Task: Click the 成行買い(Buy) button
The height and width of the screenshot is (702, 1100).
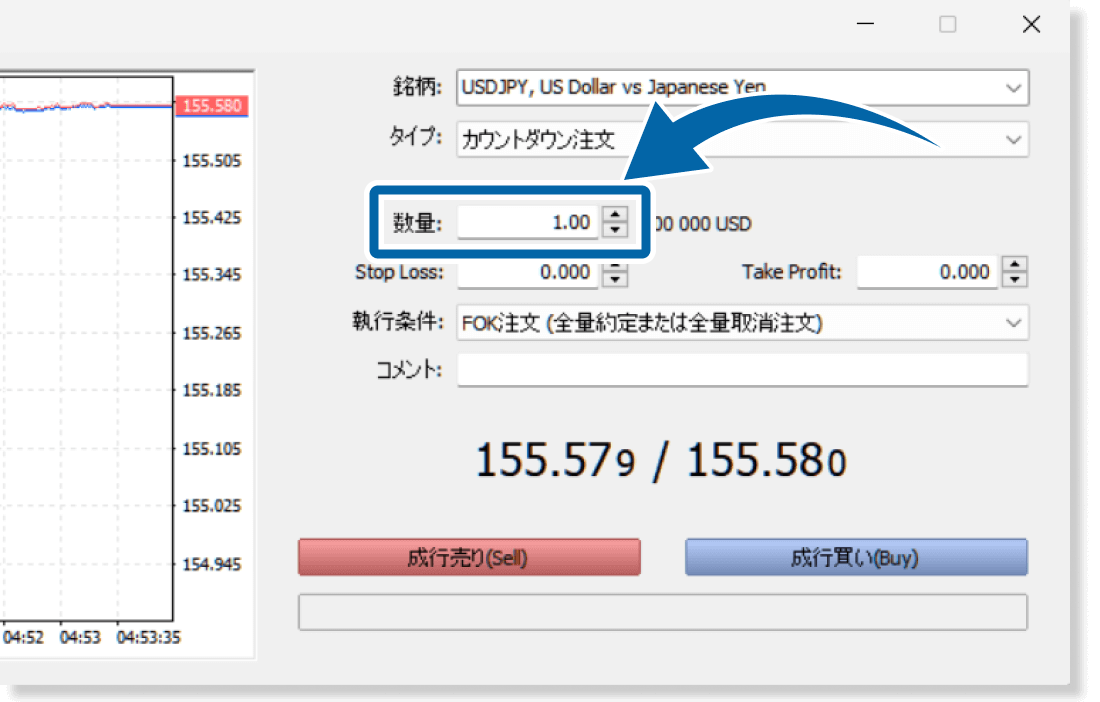Action: 857,558
